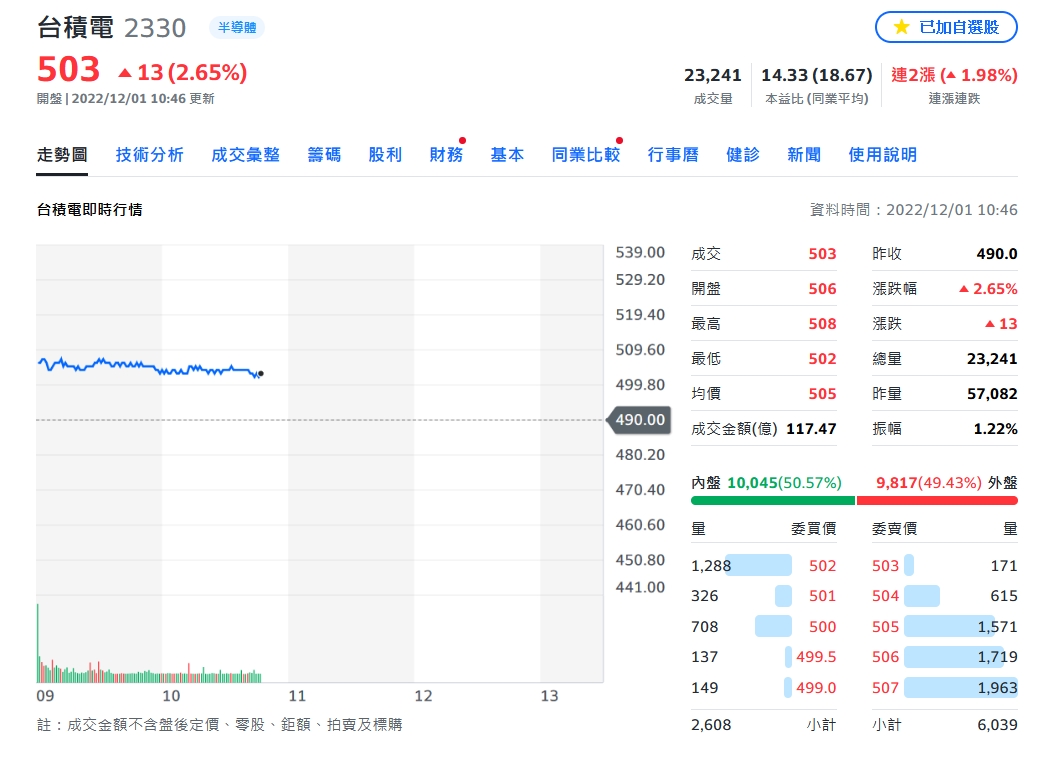Click the bid price 502

tap(822, 566)
